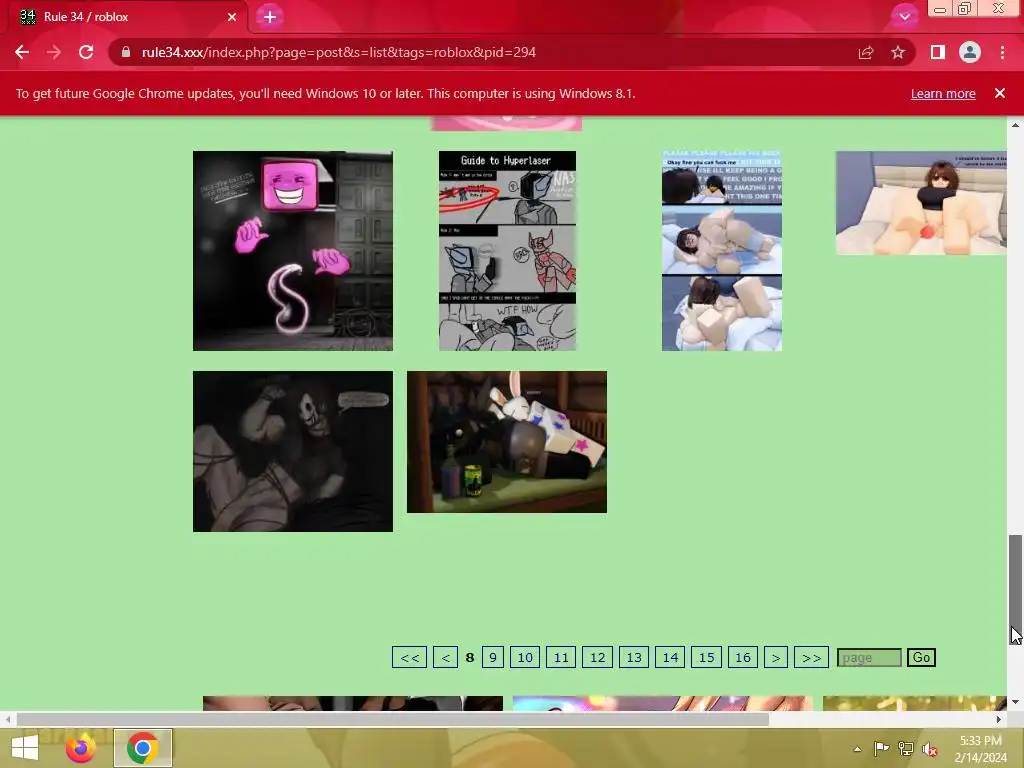Share this page using share icon
Image resolution: width=1024 pixels, height=768 pixels.
(x=866, y=52)
